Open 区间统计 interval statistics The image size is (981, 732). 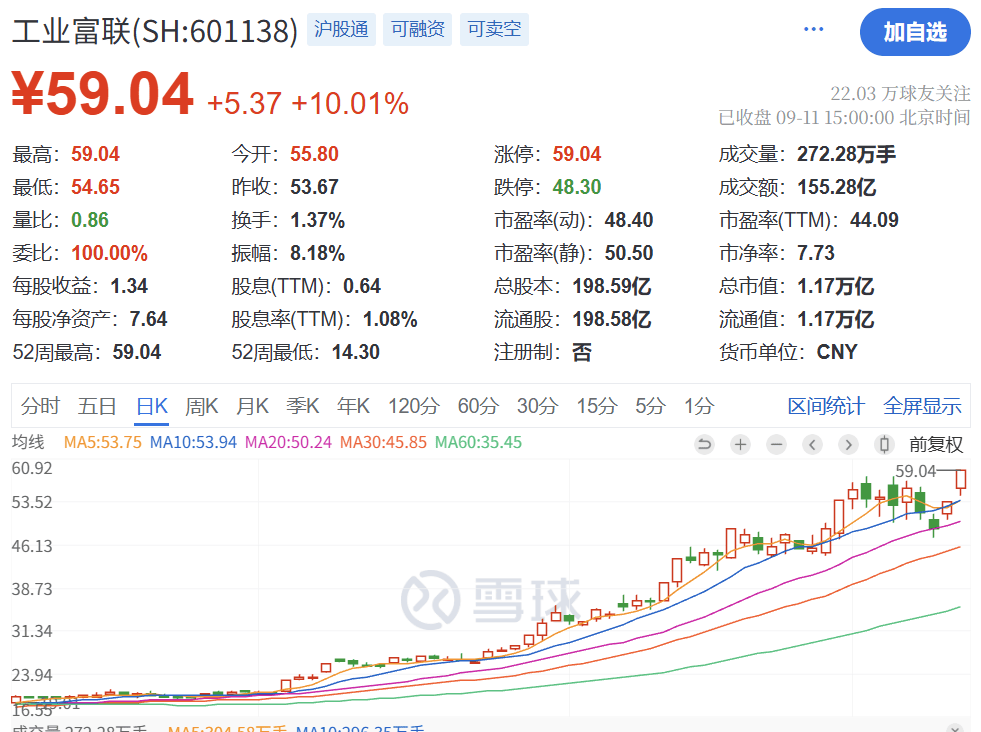[x=822, y=404]
